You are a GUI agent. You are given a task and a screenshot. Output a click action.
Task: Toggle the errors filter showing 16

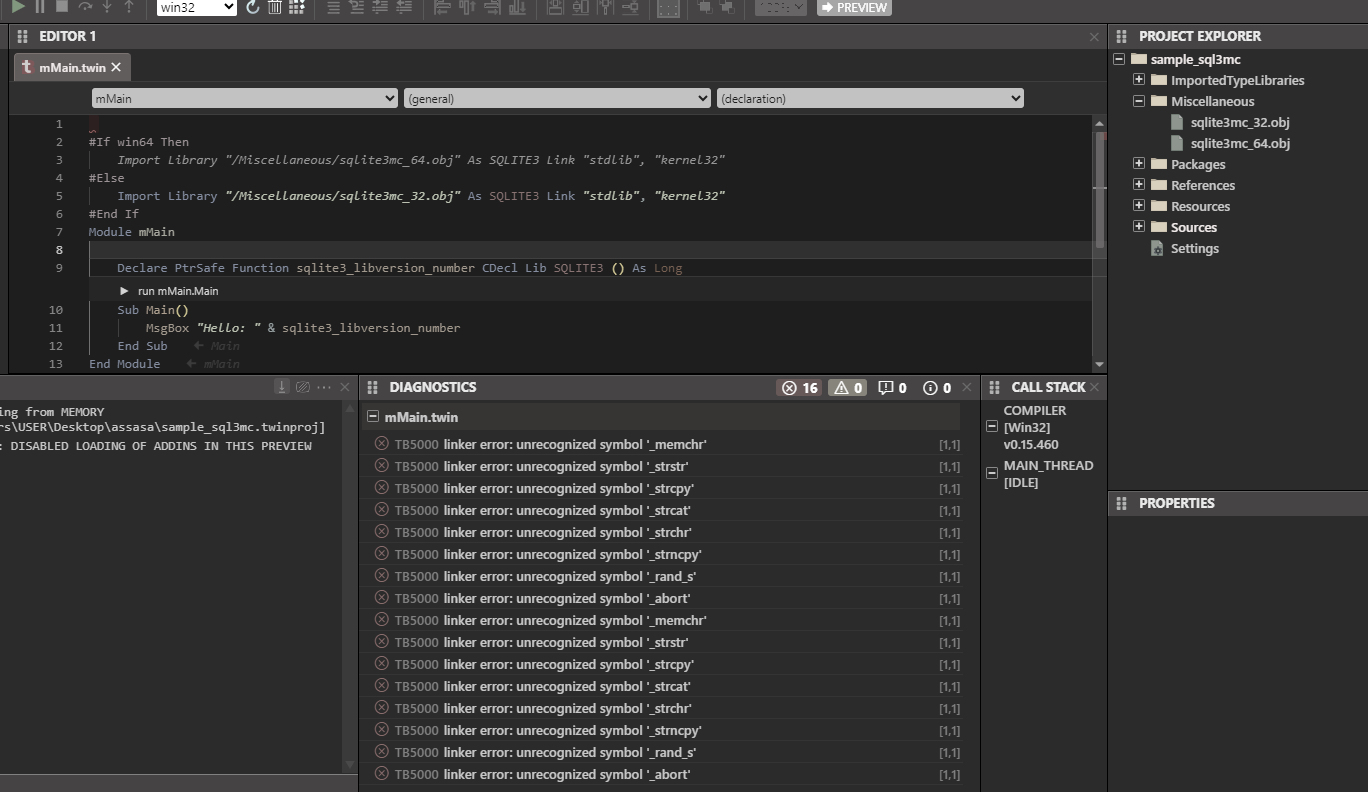[x=799, y=388]
